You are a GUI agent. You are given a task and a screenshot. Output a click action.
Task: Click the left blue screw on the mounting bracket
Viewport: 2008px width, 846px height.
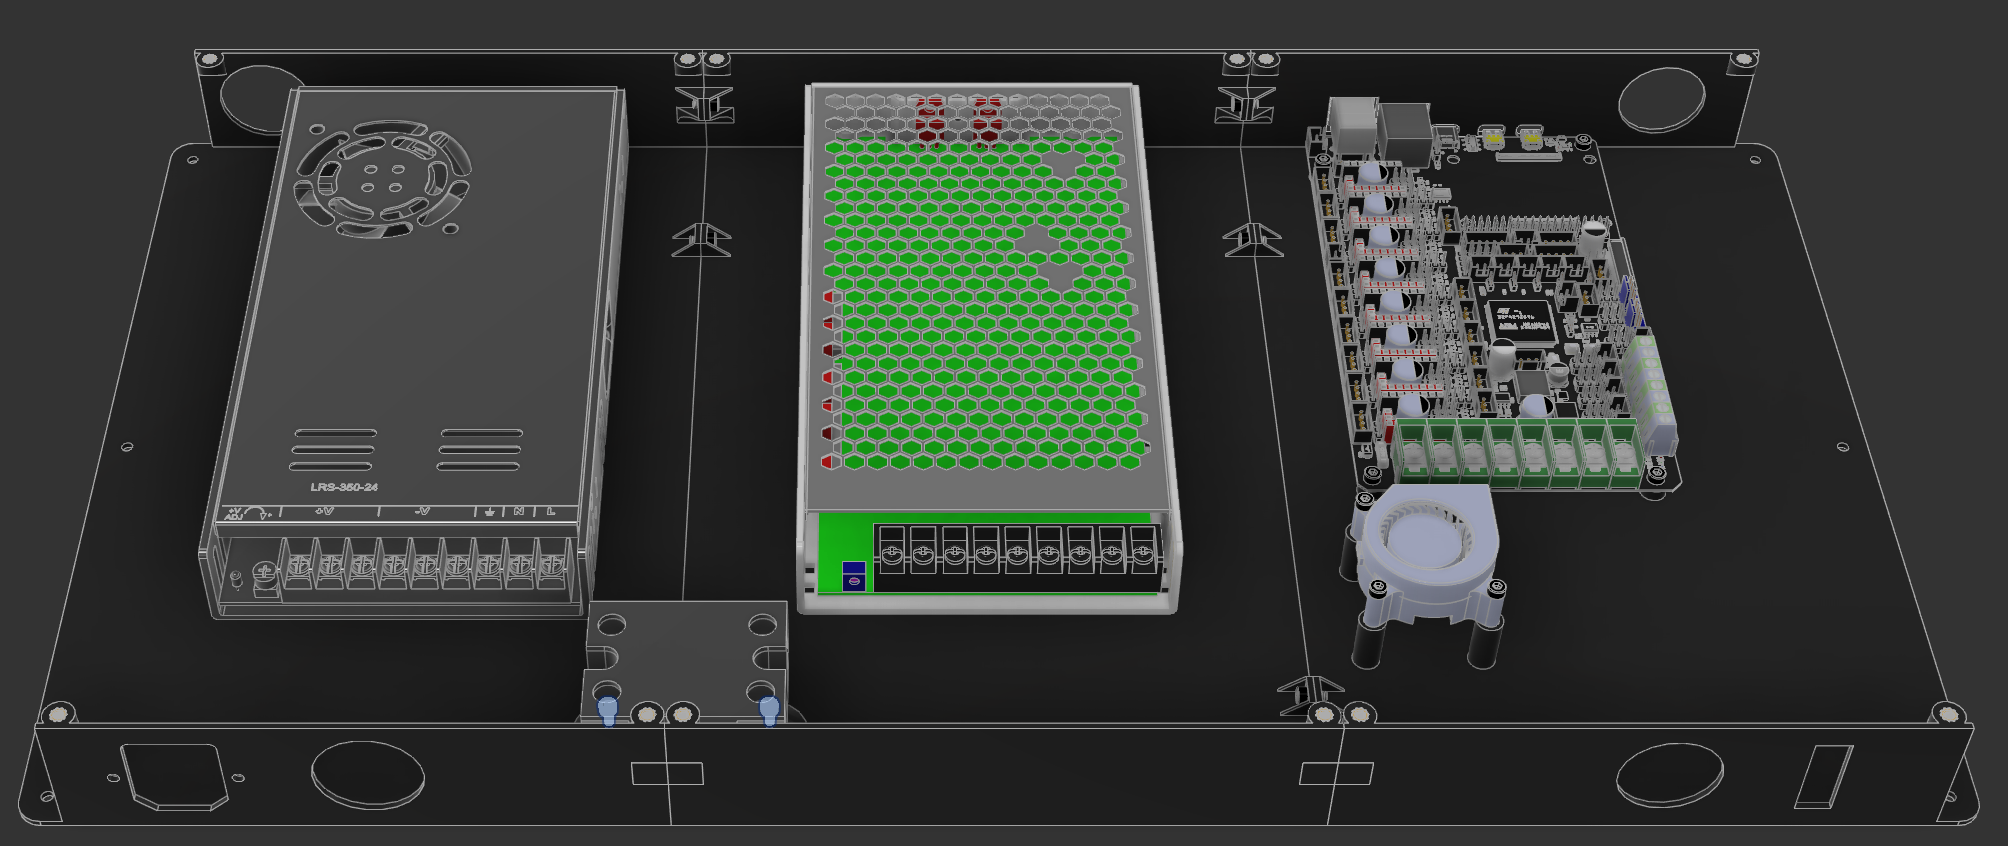coord(607,711)
